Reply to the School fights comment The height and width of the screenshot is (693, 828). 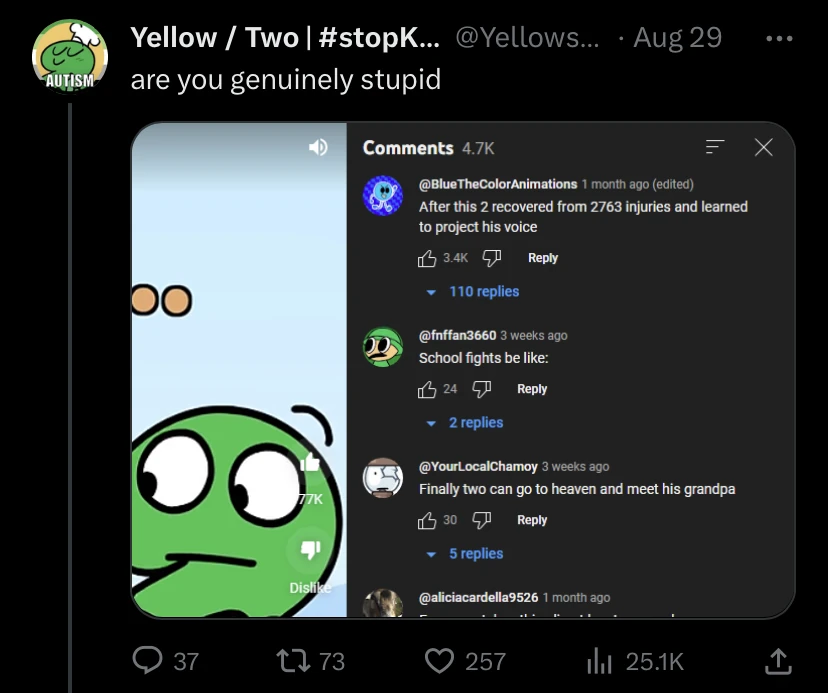(532, 389)
